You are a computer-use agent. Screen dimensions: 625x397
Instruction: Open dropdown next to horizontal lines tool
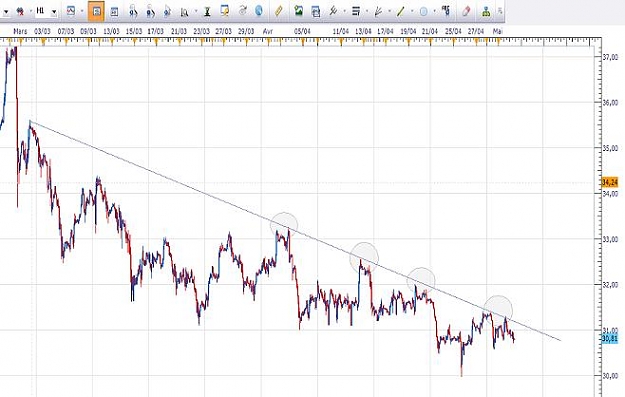click(367, 12)
